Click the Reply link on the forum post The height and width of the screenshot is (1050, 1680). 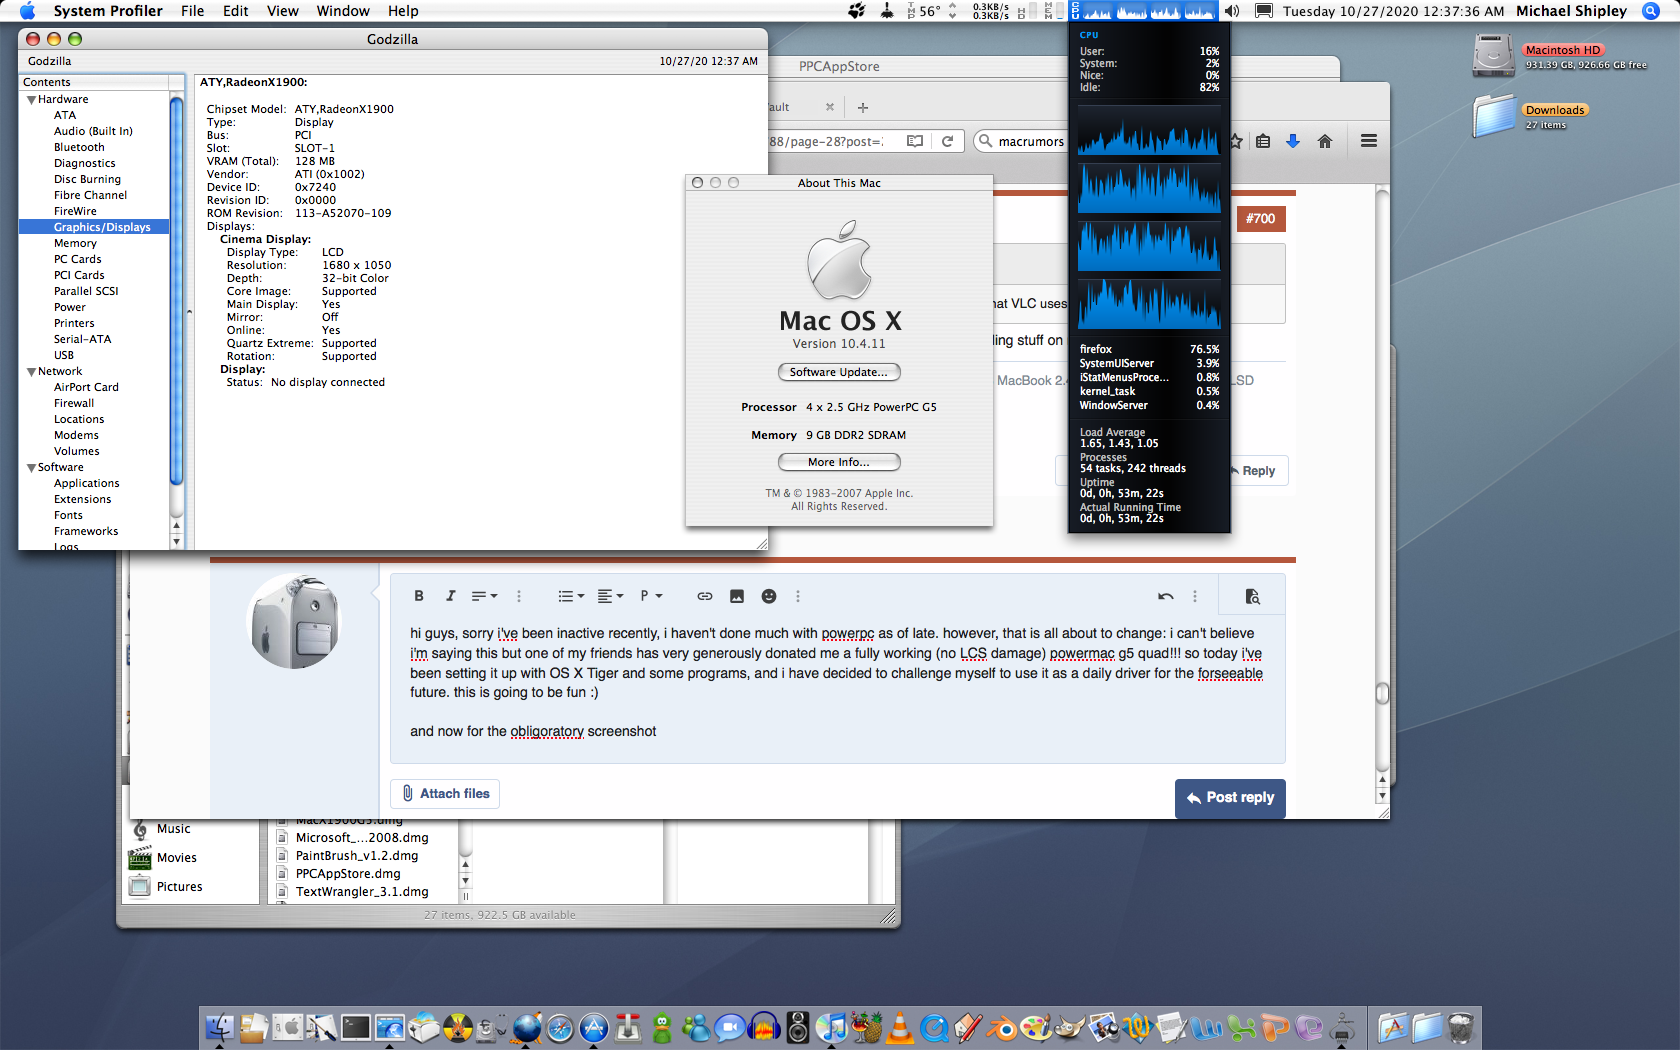(x=1257, y=471)
